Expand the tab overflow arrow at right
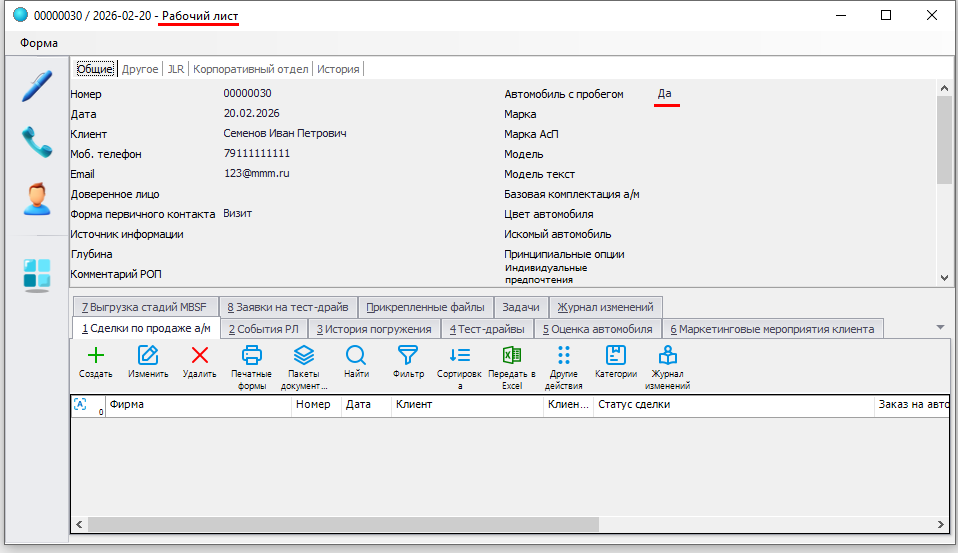The height and width of the screenshot is (553, 958). point(940,327)
